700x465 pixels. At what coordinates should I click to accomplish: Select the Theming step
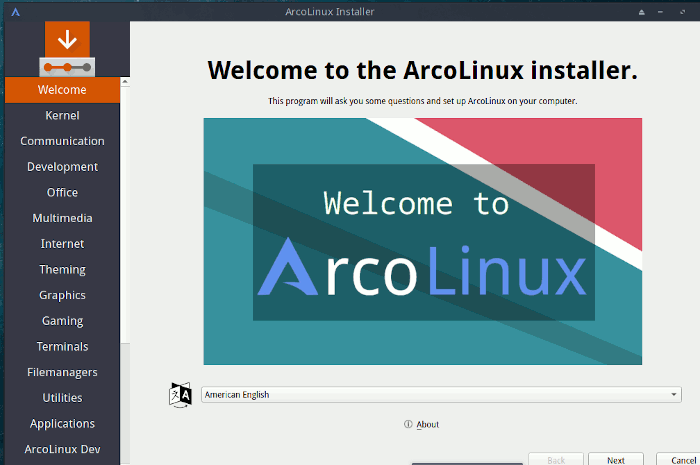coord(62,270)
